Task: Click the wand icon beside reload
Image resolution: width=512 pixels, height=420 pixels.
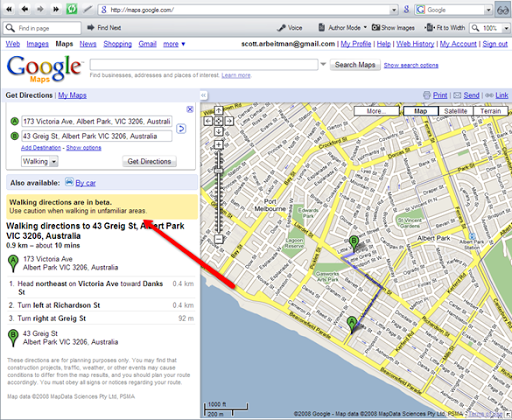Action: 87,9
